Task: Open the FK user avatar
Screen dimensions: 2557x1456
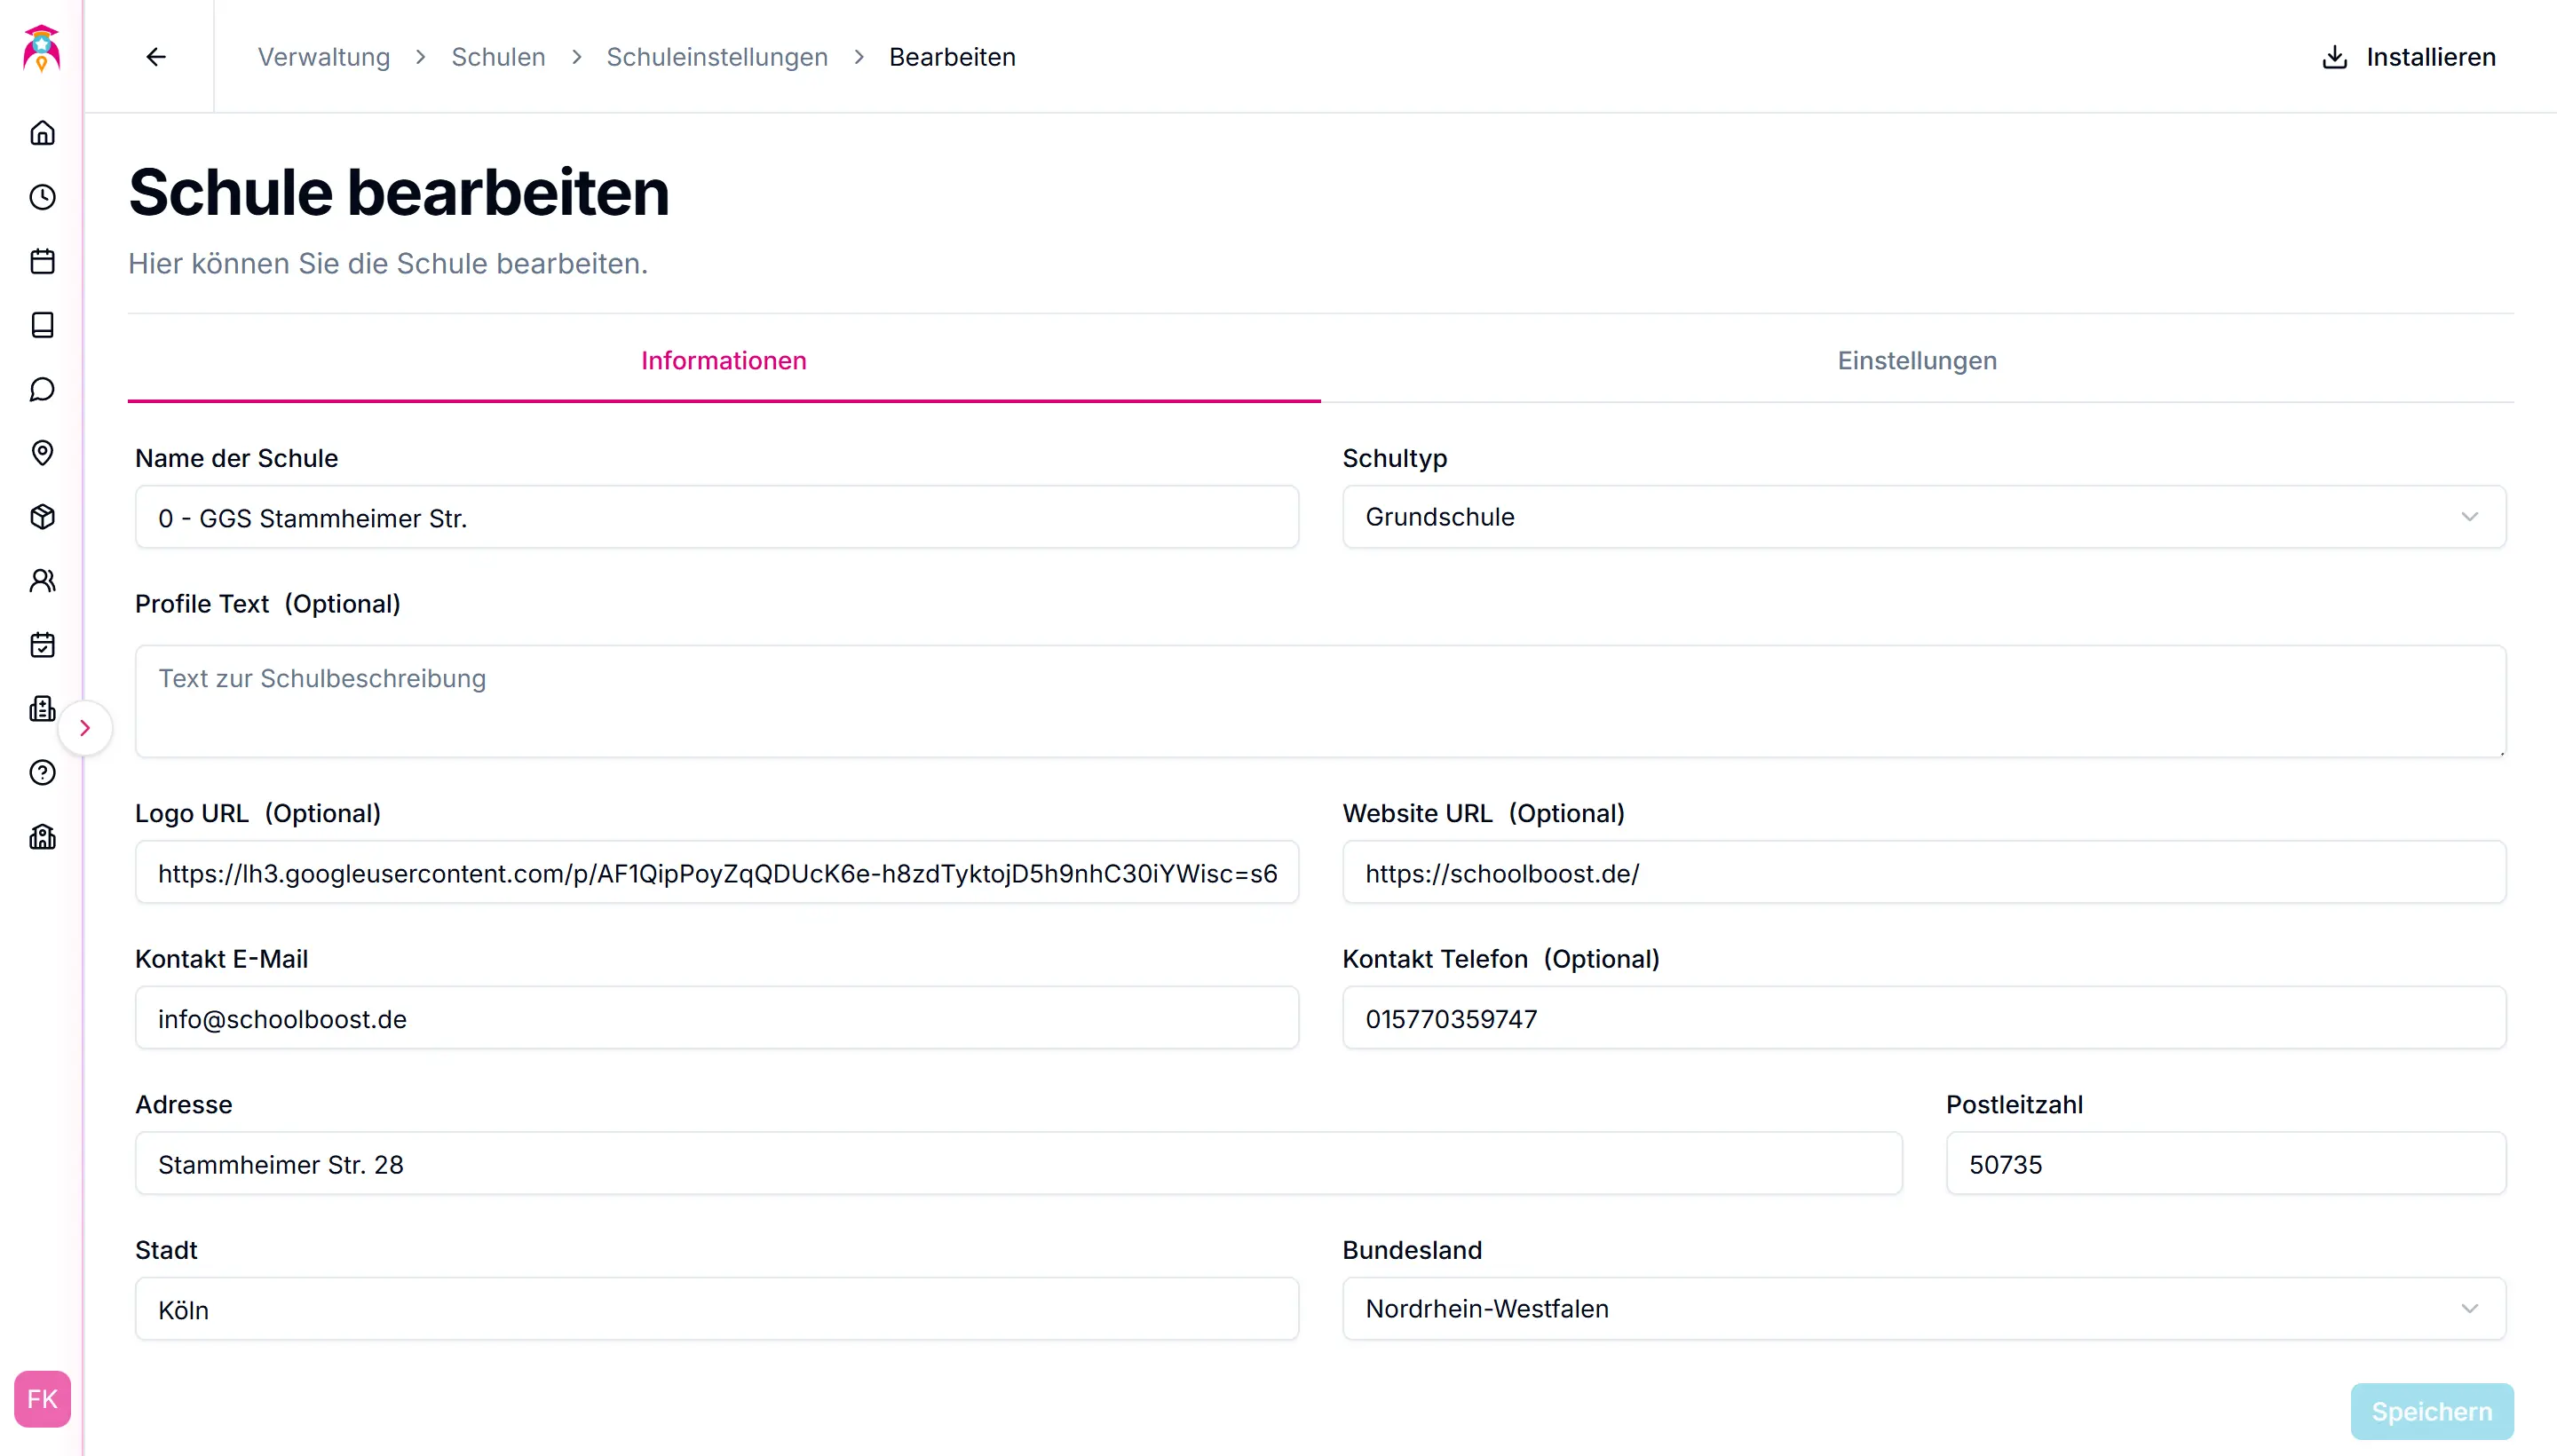Action: point(42,1398)
